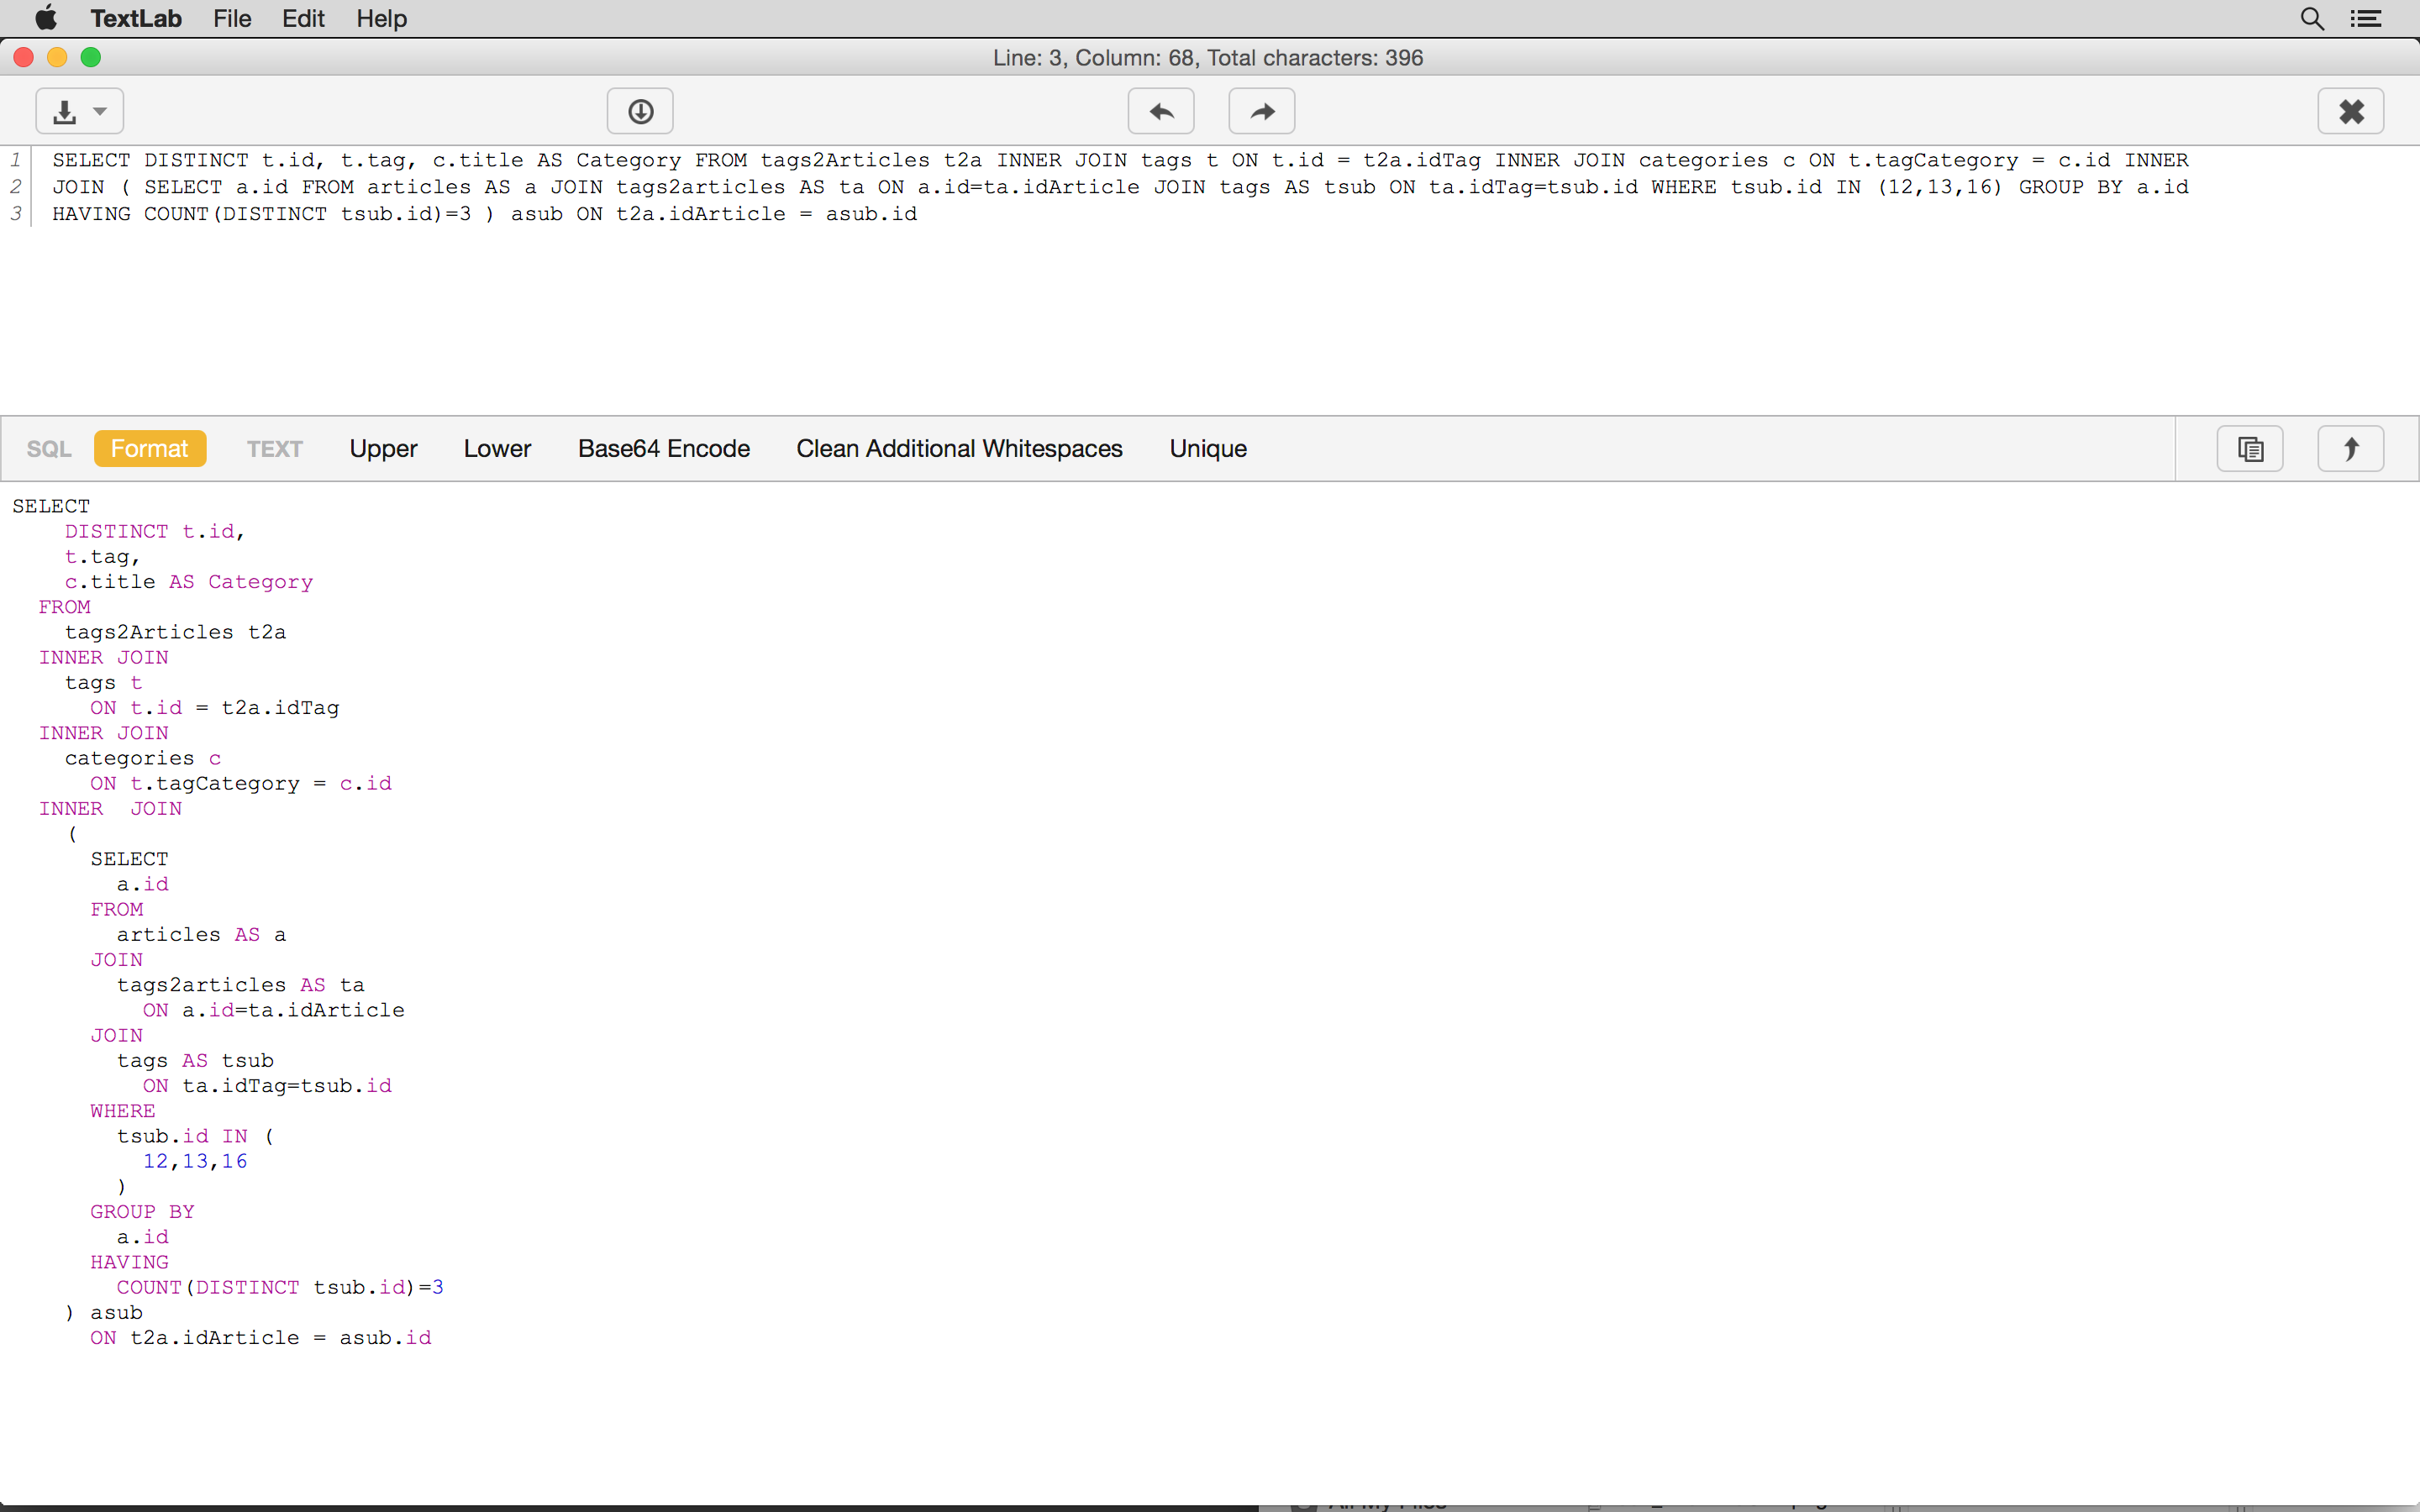
Task: Select Clean Additional Whitespaces action
Action: click(959, 449)
